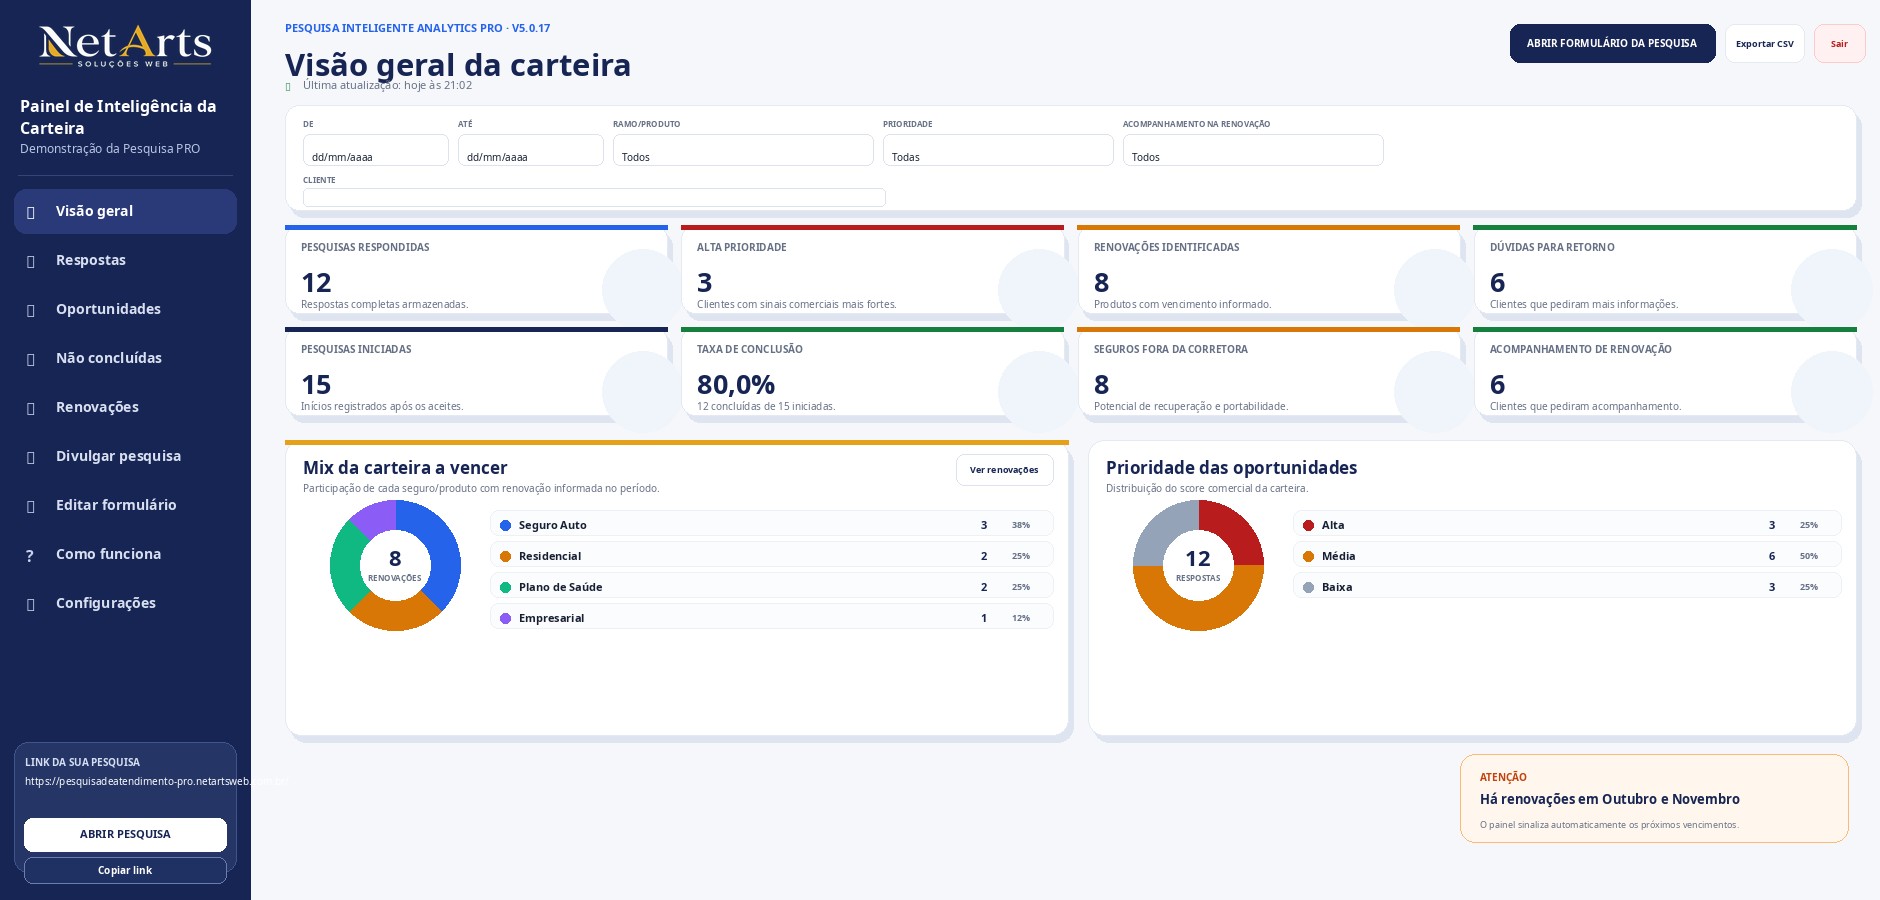1880x900 pixels.
Task: Click the Pesquisas respondidas card
Action: coord(476,271)
